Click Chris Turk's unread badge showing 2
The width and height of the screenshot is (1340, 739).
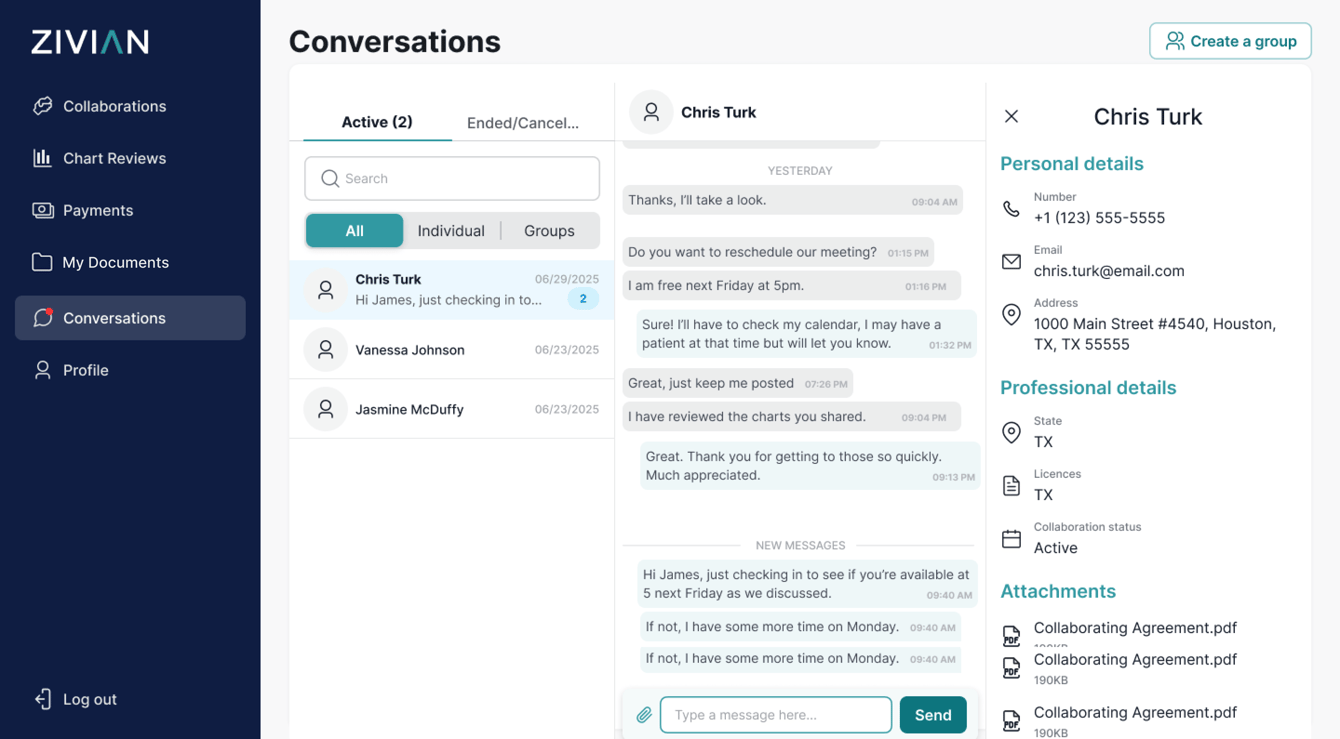click(x=583, y=299)
